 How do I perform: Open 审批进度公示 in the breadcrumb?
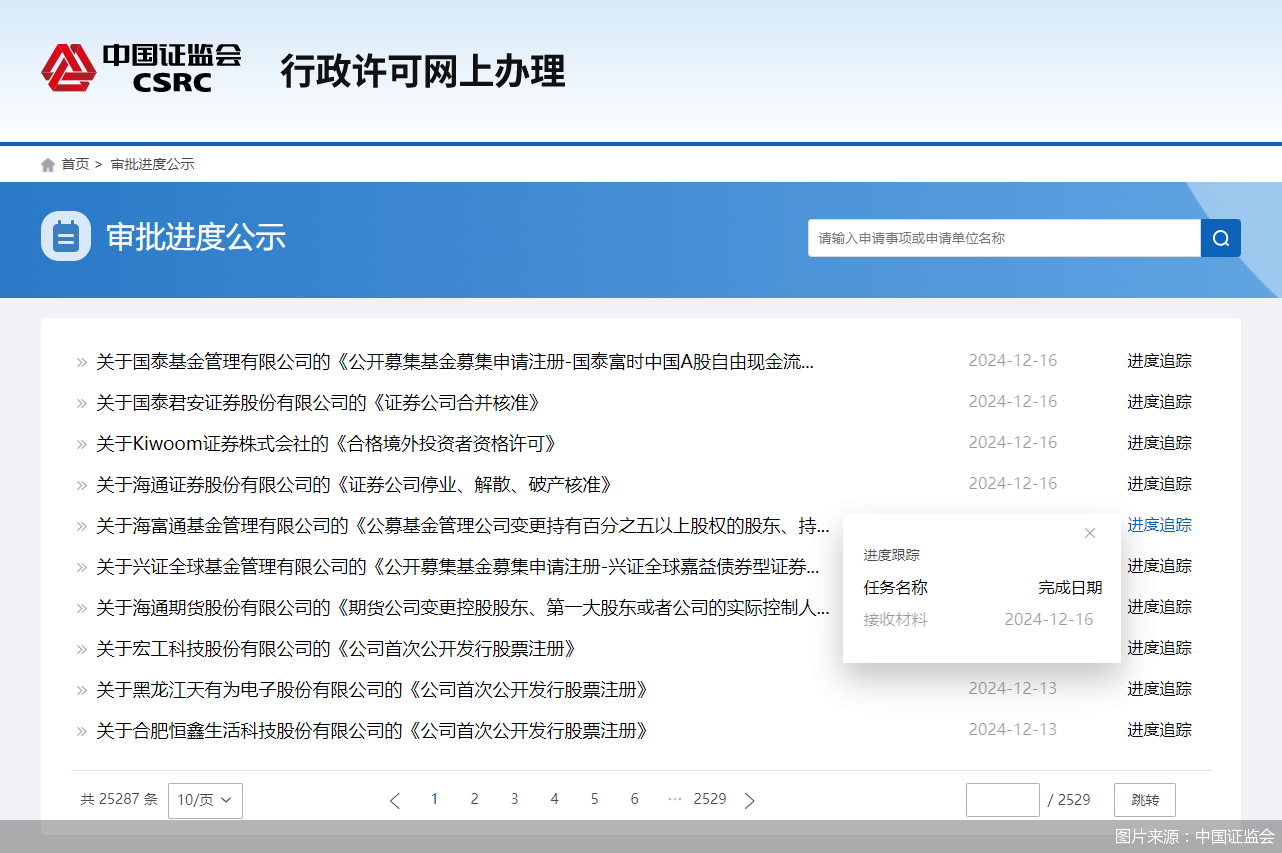click(x=152, y=164)
